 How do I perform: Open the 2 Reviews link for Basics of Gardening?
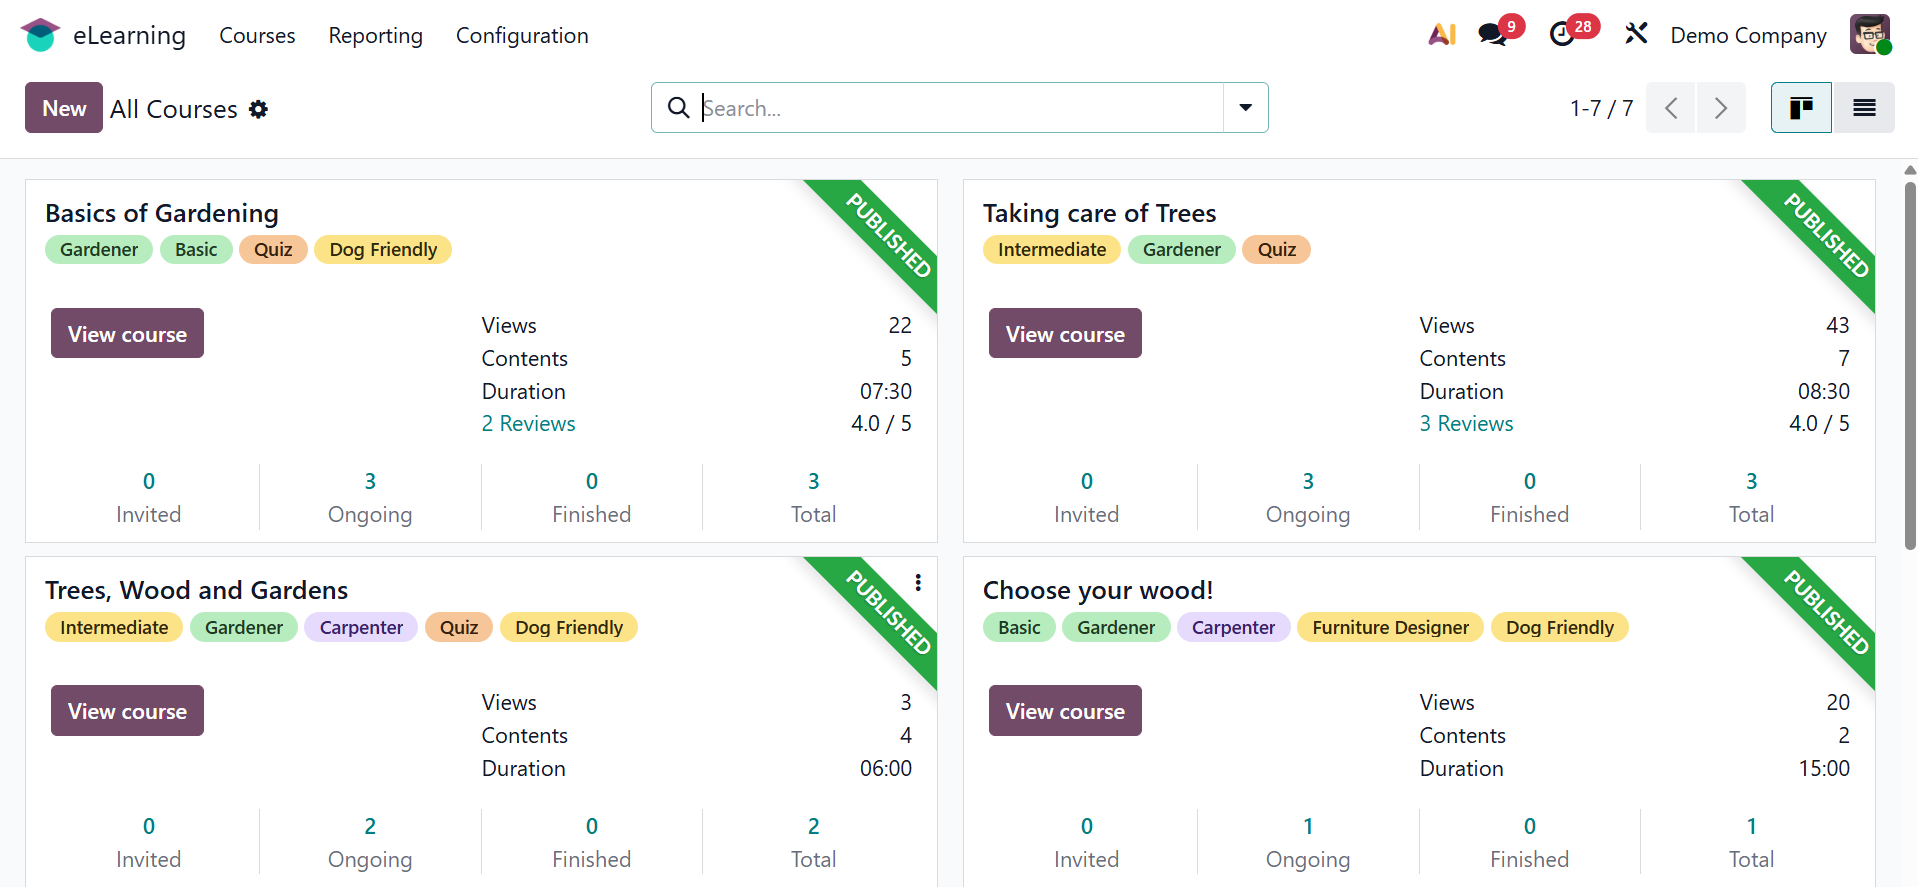[528, 424]
